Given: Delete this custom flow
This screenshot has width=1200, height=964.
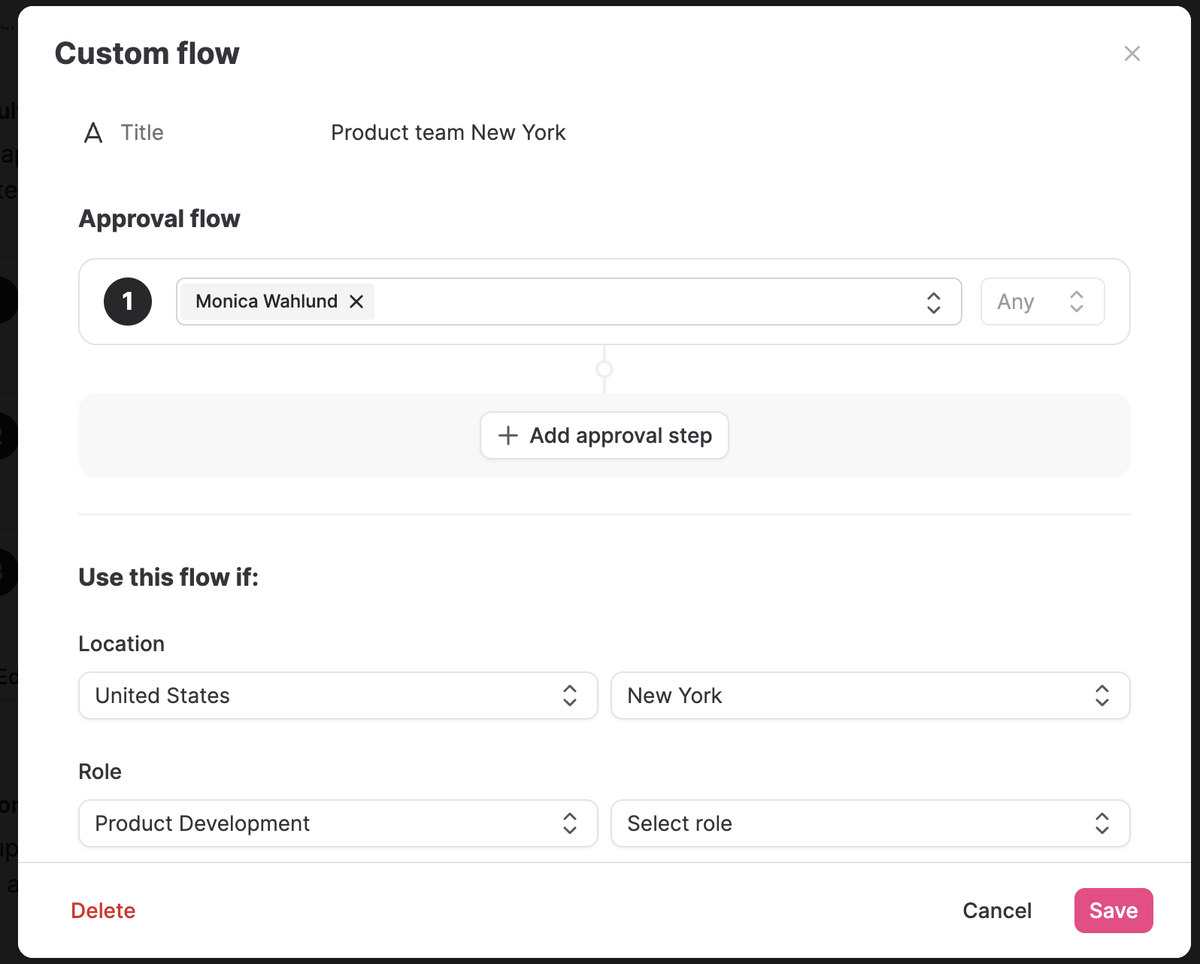Looking at the screenshot, I should coord(103,911).
